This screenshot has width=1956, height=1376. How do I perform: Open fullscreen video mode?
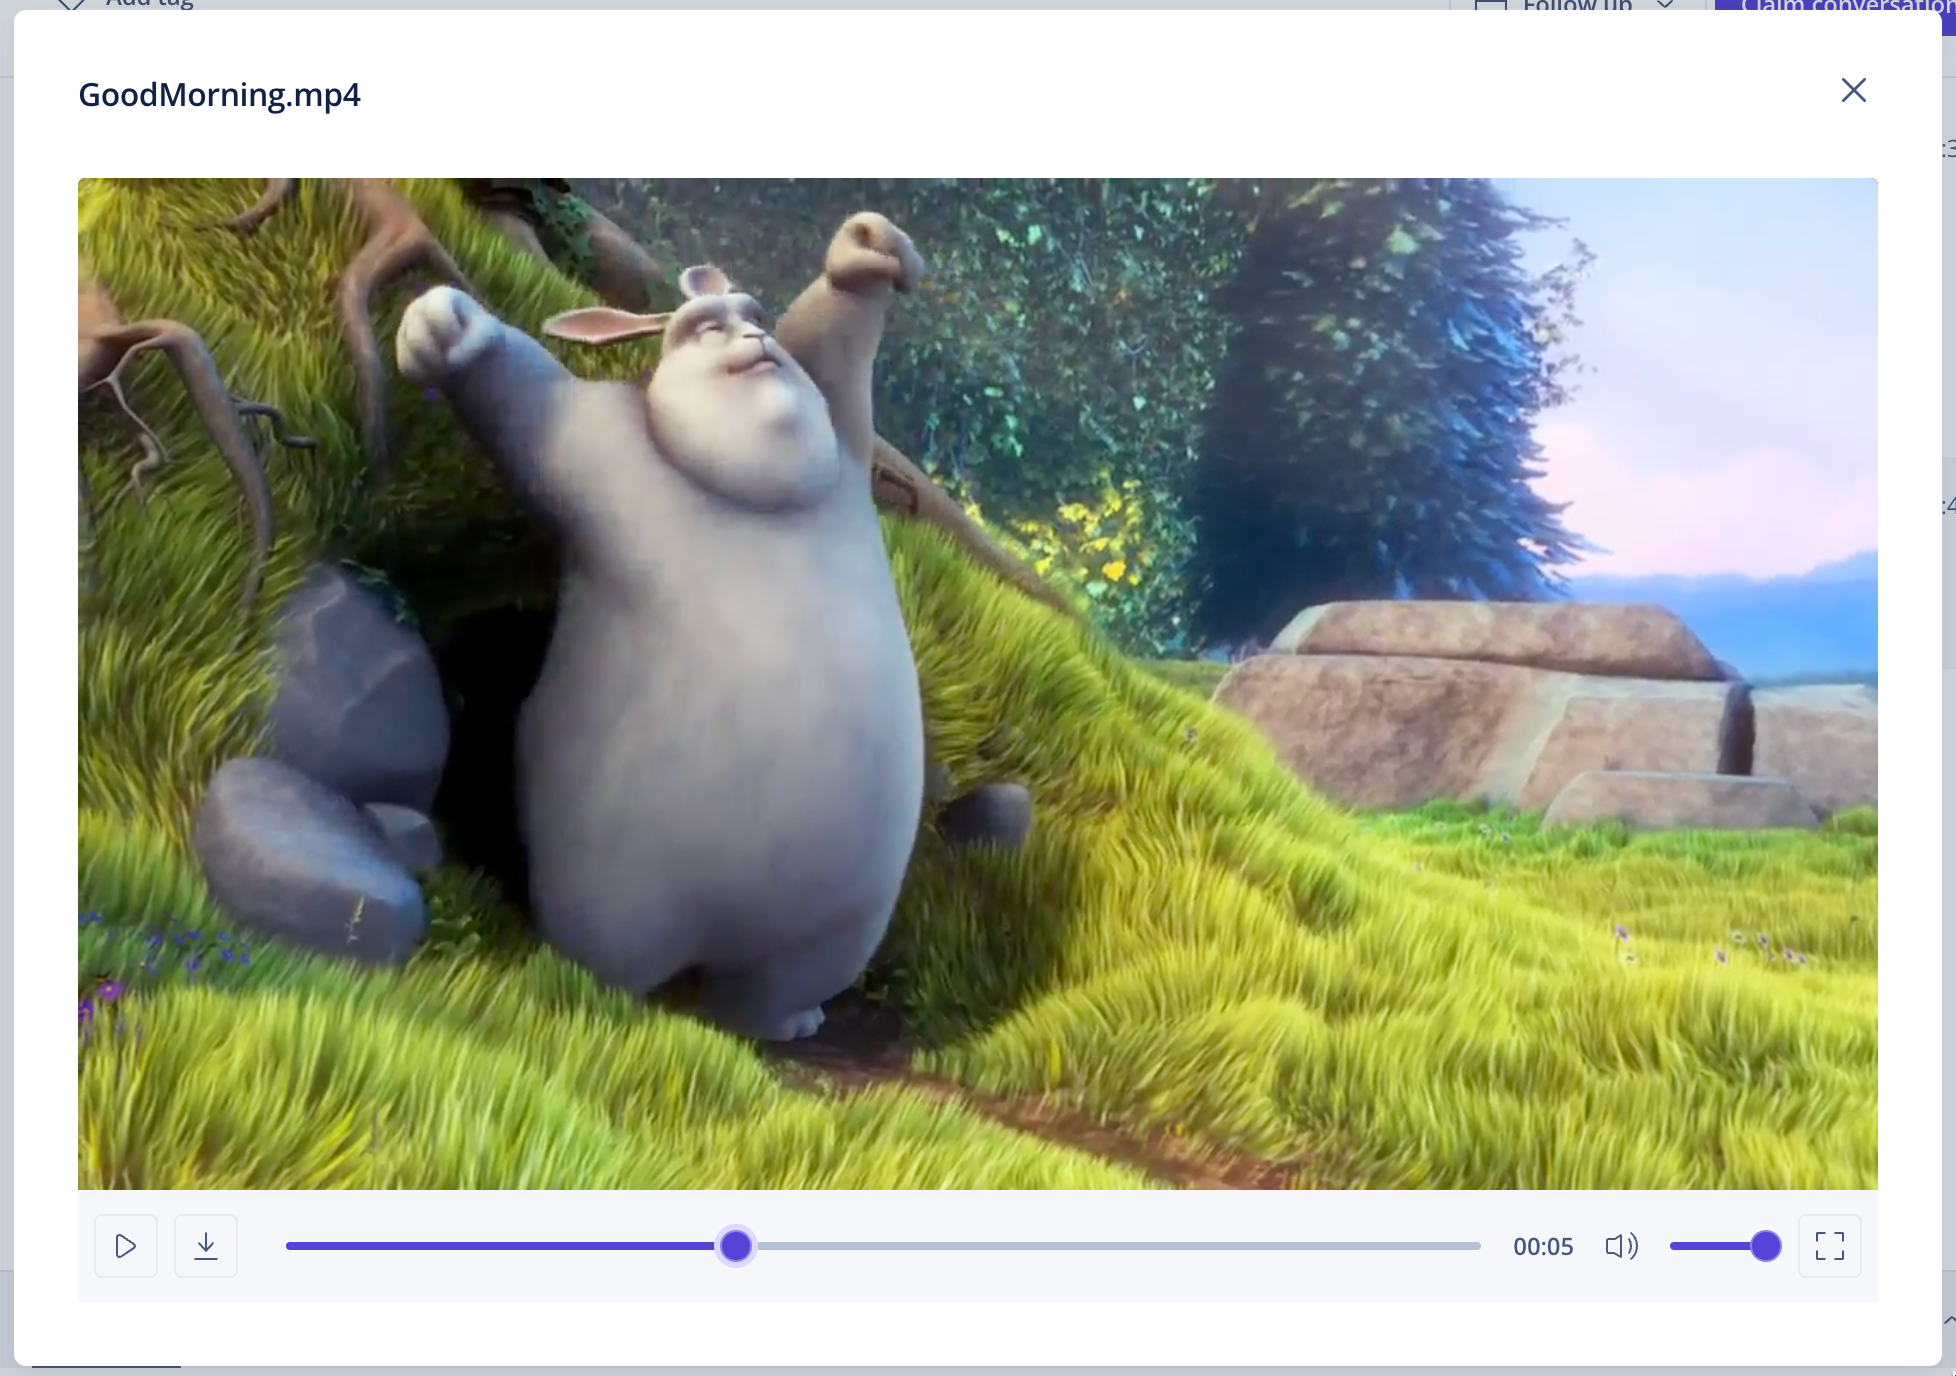[x=1829, y=1246]
